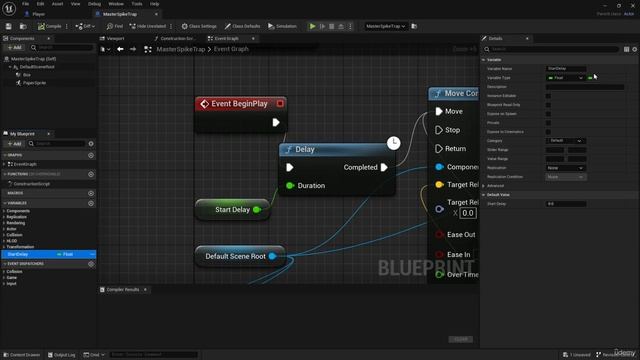Screen dimensions: 640x360
Task: Click the Unreal Engine logo icon
Action: 9,9
